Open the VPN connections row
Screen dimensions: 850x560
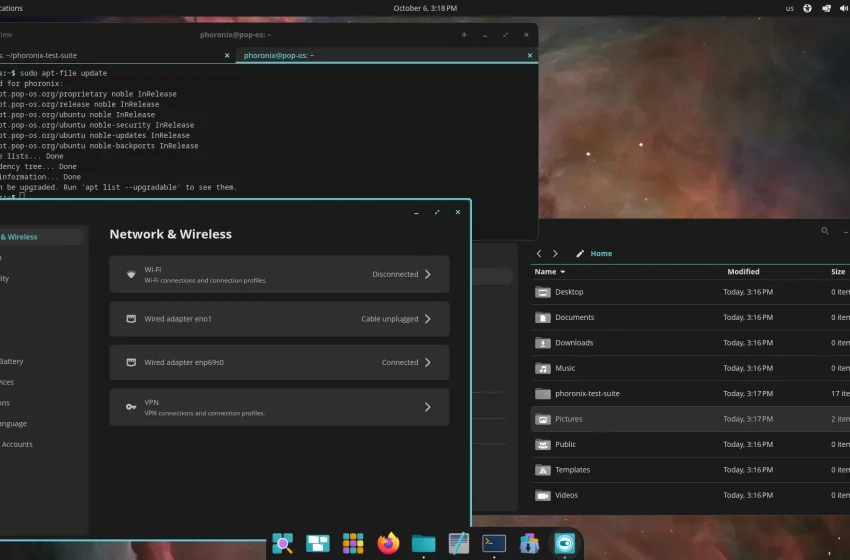coord(279,407)
